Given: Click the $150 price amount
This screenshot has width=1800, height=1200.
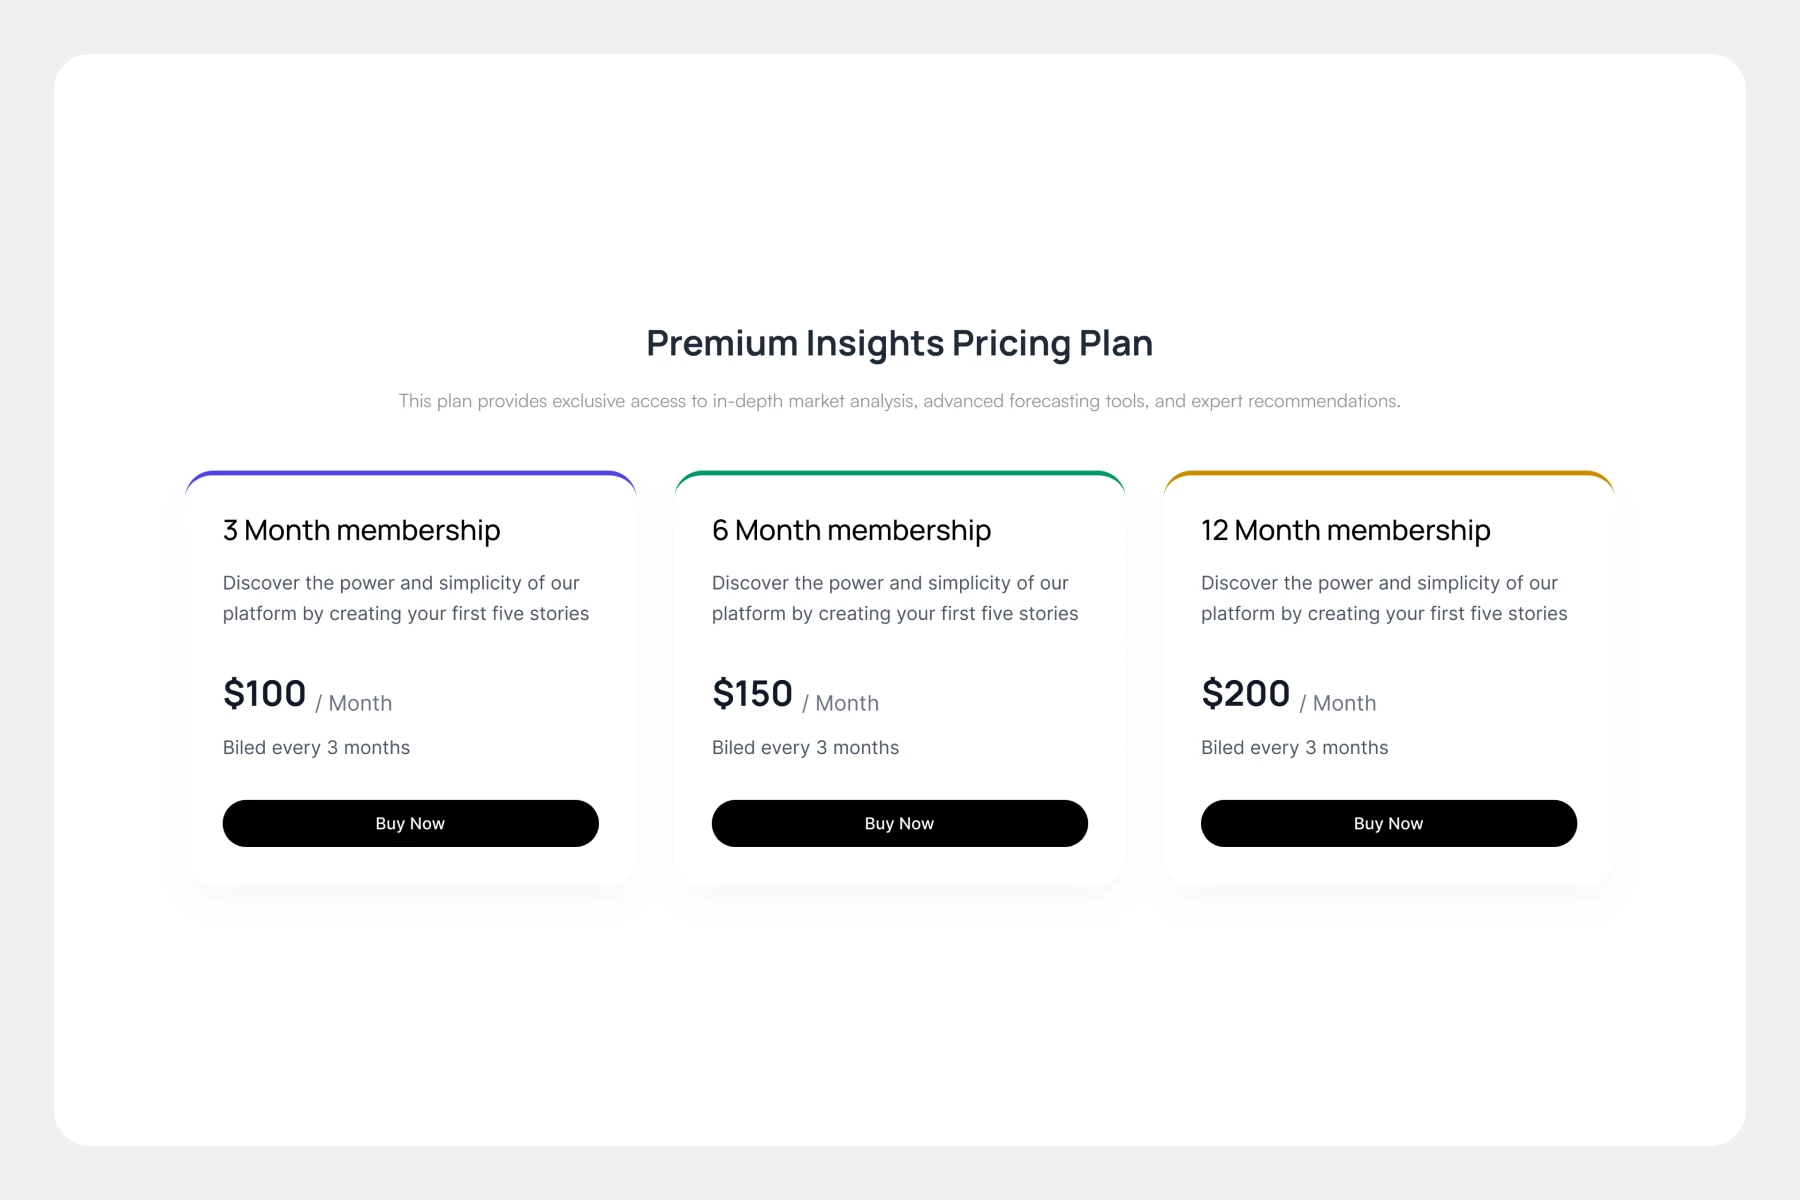Looking at the screenshot, I should 752,693.
